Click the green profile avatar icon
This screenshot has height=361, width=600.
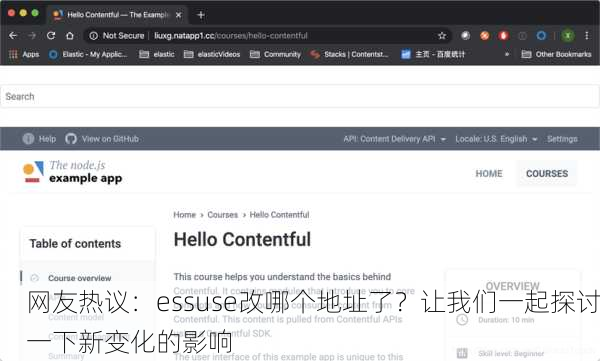[568, 36]
